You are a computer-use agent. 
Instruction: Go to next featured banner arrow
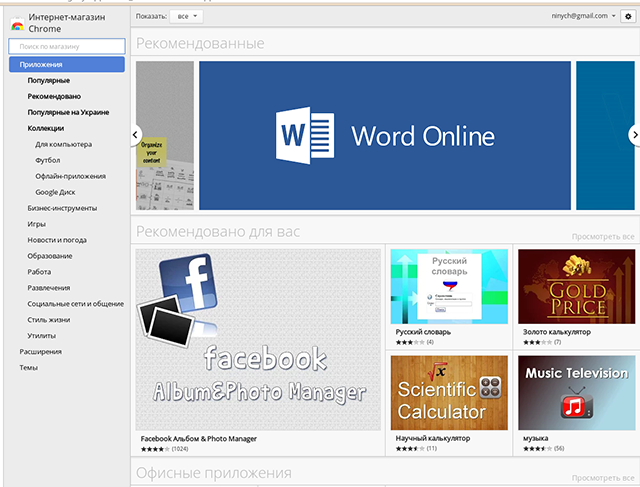(x=634, y=135)
